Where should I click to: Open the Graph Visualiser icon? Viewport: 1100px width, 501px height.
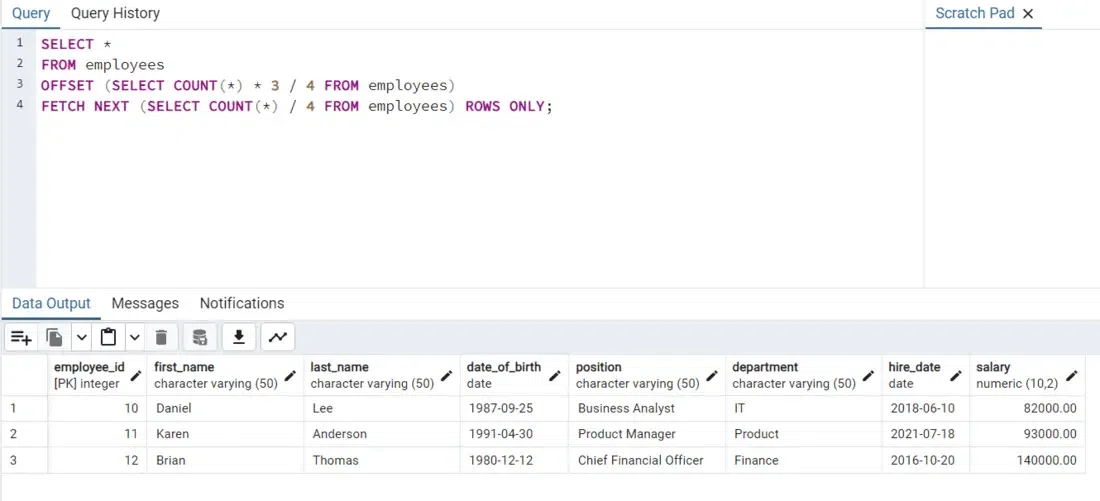278,338
